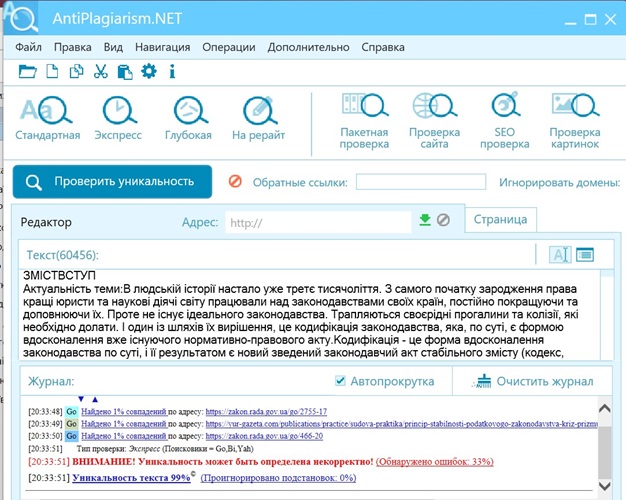The width and height of the screenshot is (626, 500).
Task: Load the address with the green download arrow
Action: [425, 220]
